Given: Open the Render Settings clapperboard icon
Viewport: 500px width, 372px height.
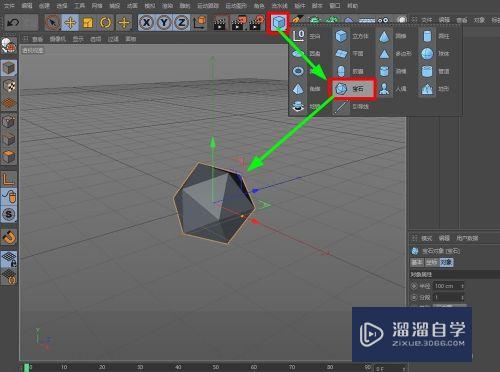Looking at the screenshot, I should pos(256,23).
